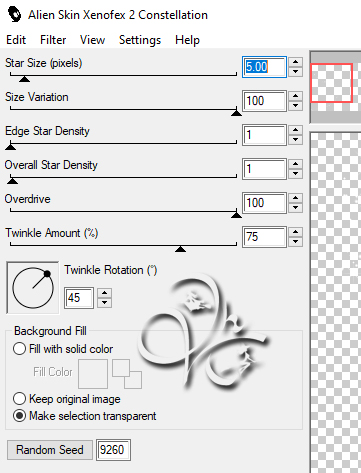
Task: Click the Fill Color swatch box
Action: click(93, 374)
